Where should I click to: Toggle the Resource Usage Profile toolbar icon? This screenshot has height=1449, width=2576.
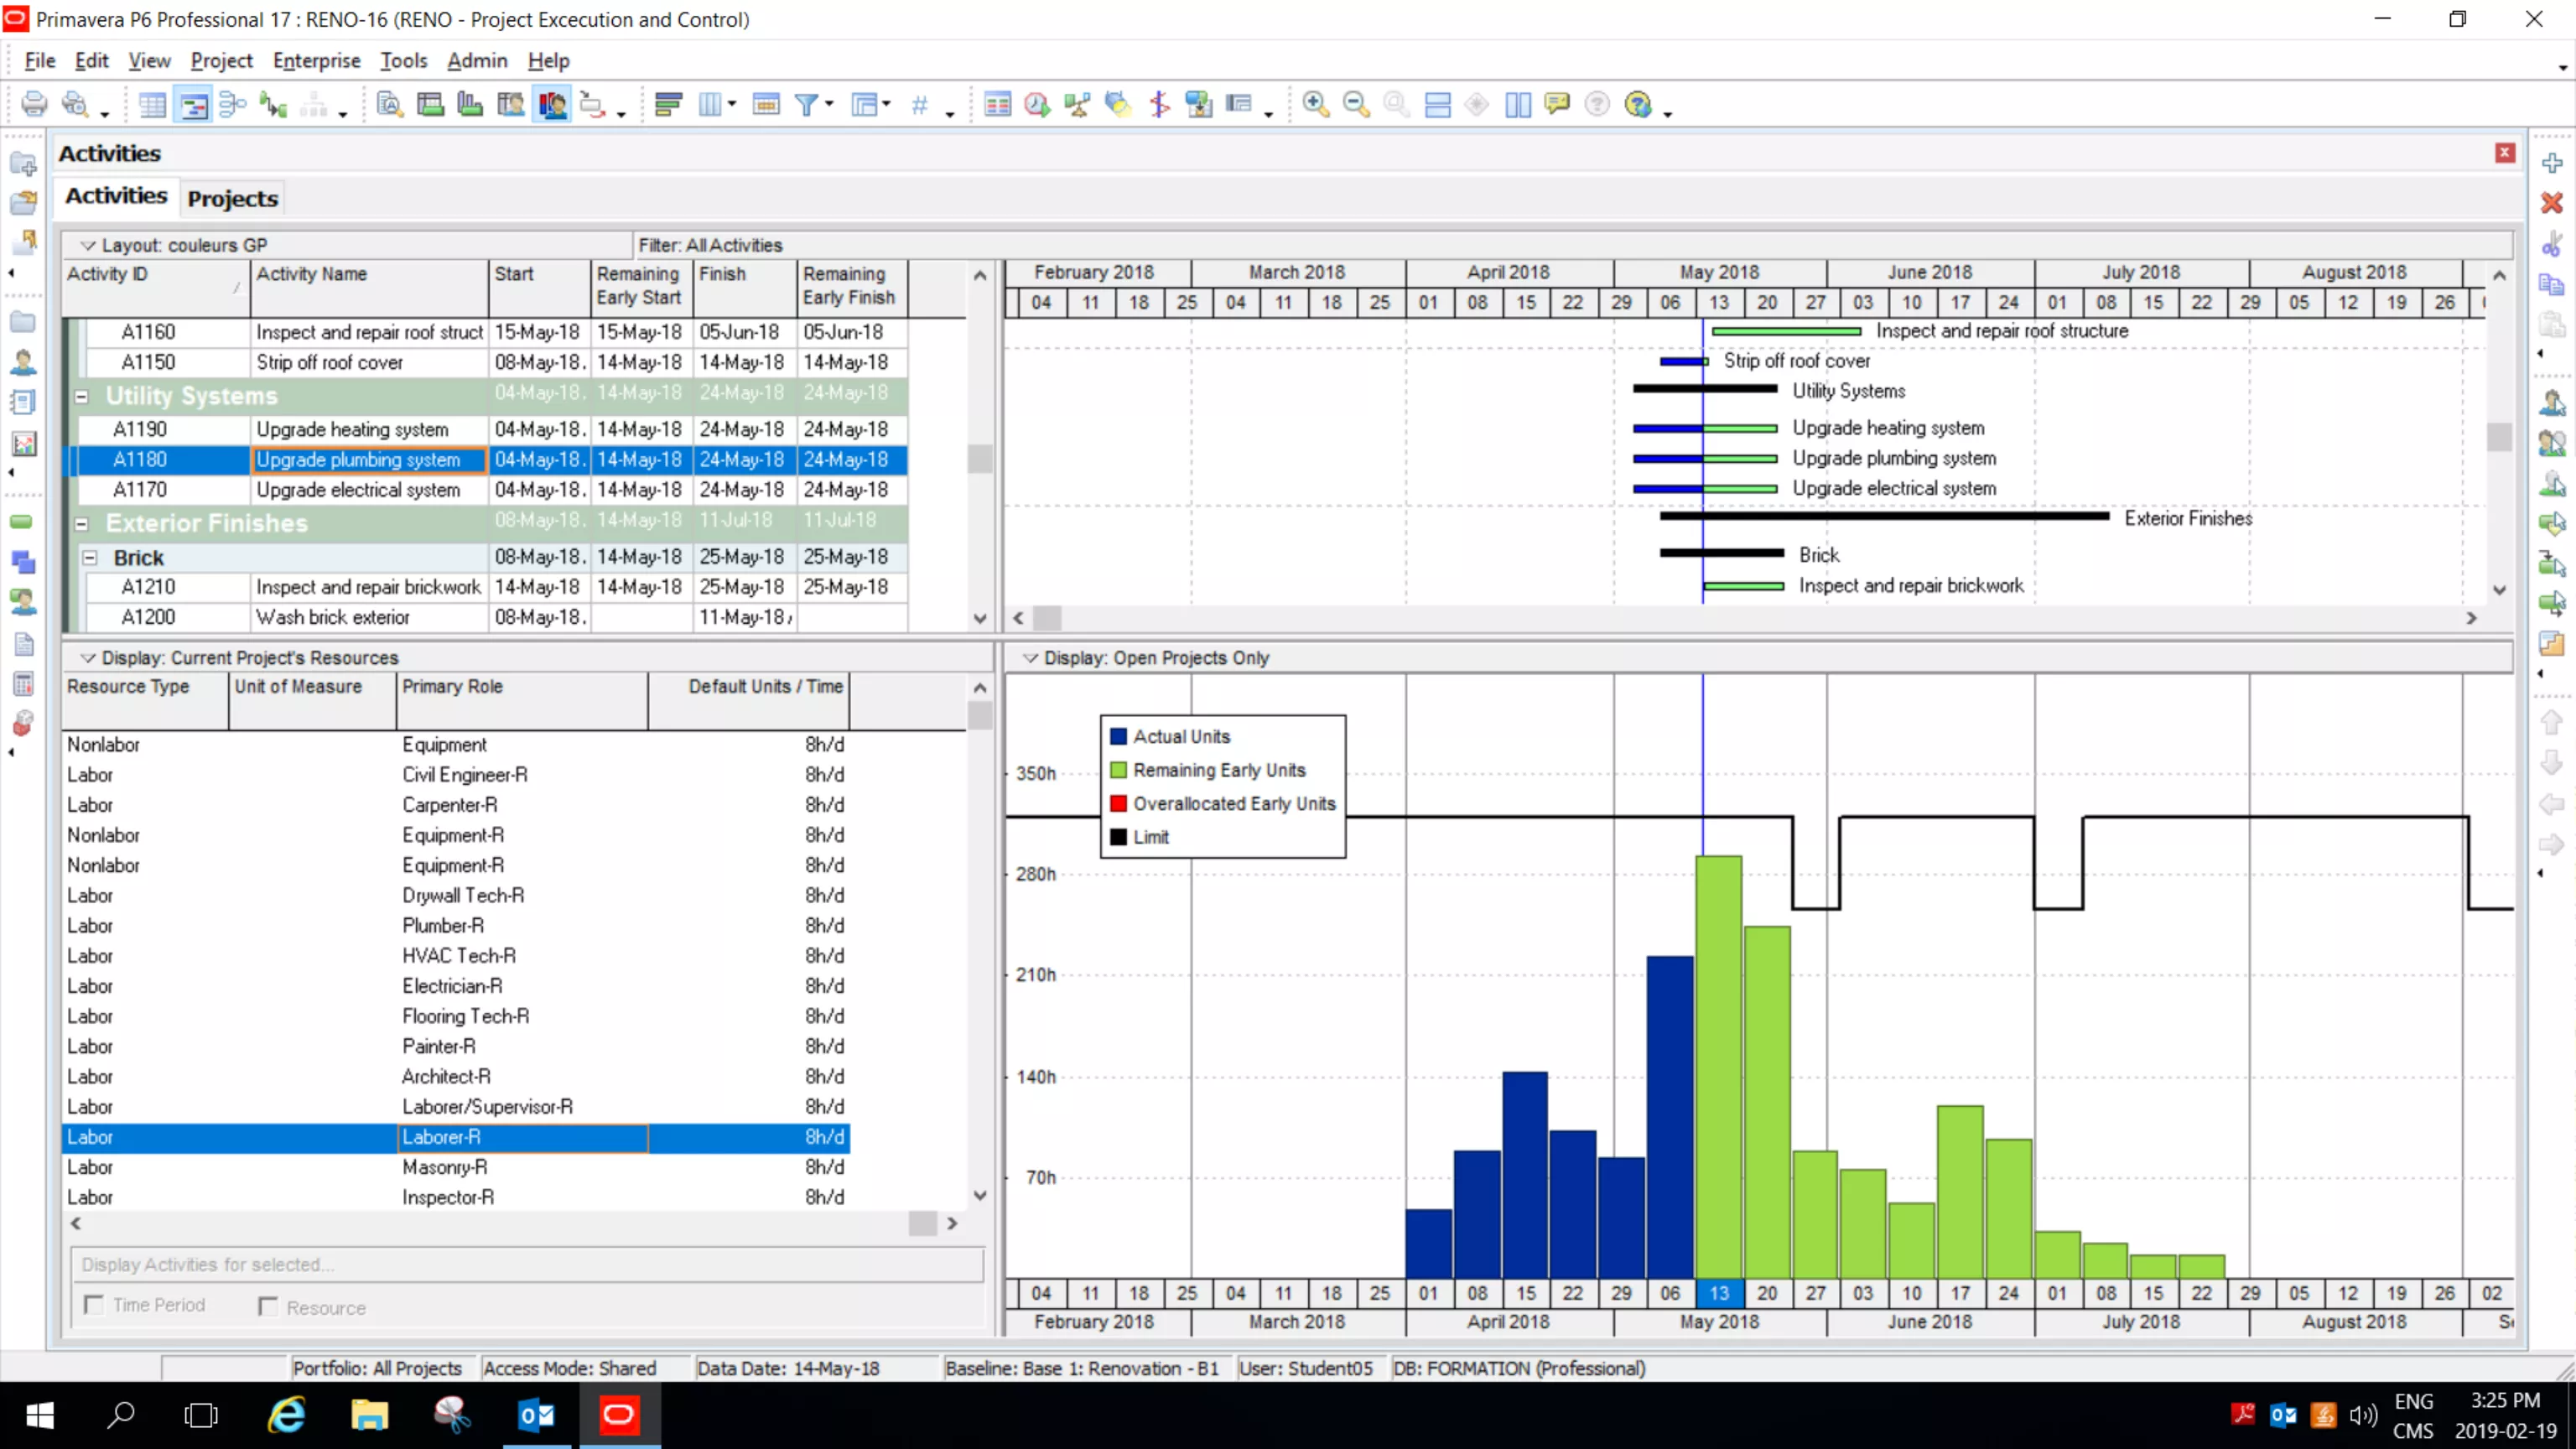551,104
